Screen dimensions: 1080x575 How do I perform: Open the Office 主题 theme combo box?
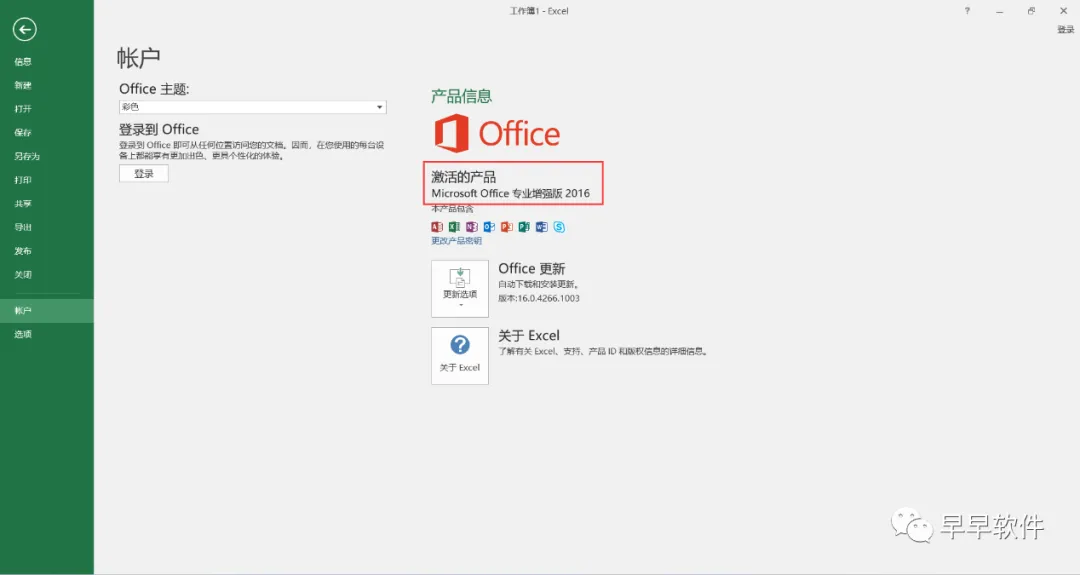(252, 107)
